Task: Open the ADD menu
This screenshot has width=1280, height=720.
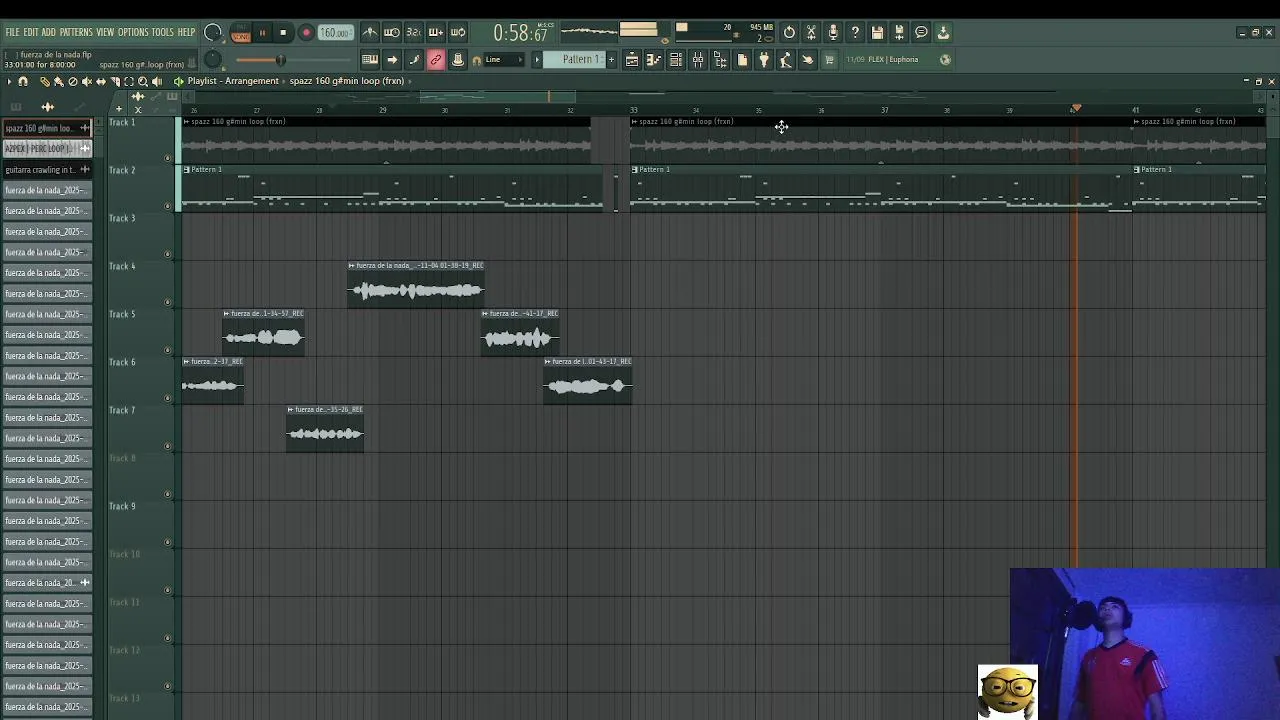Action: pos(48,32)
